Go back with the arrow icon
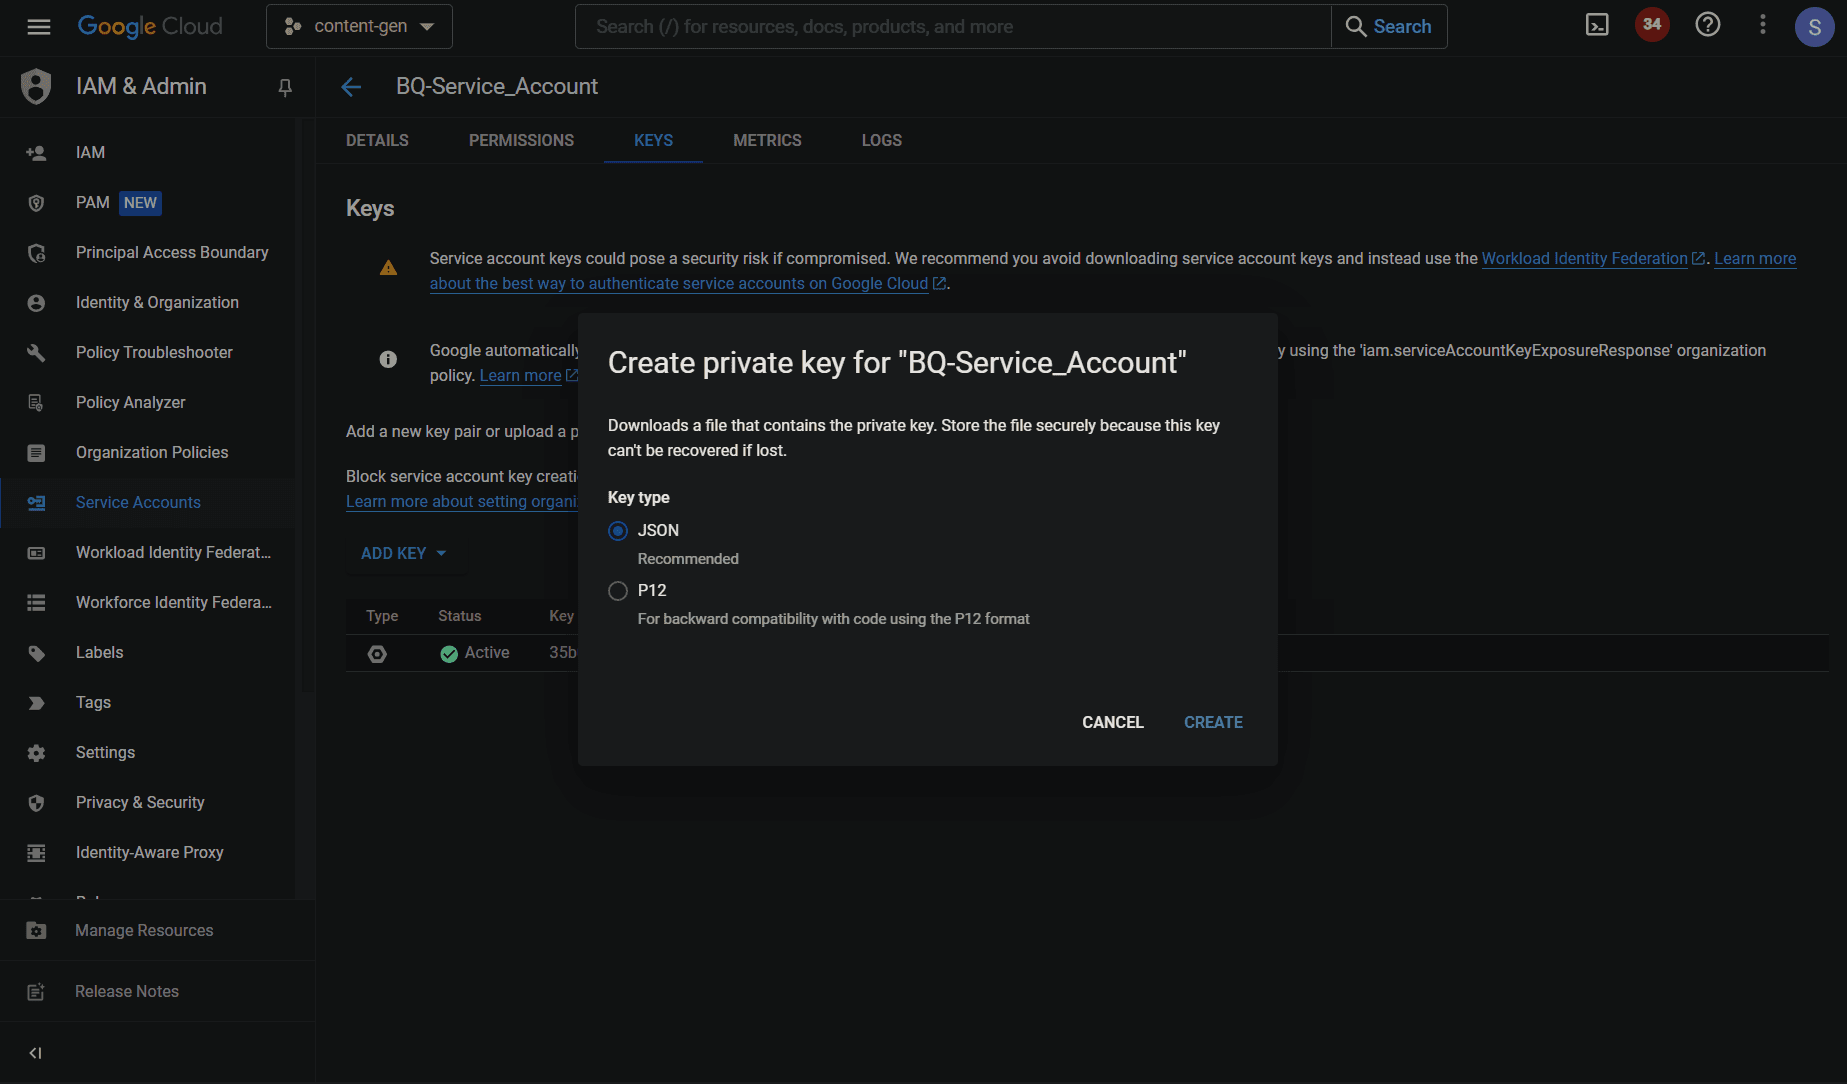Viewport: 1847px width, 1084px height. tap(351, 87)
